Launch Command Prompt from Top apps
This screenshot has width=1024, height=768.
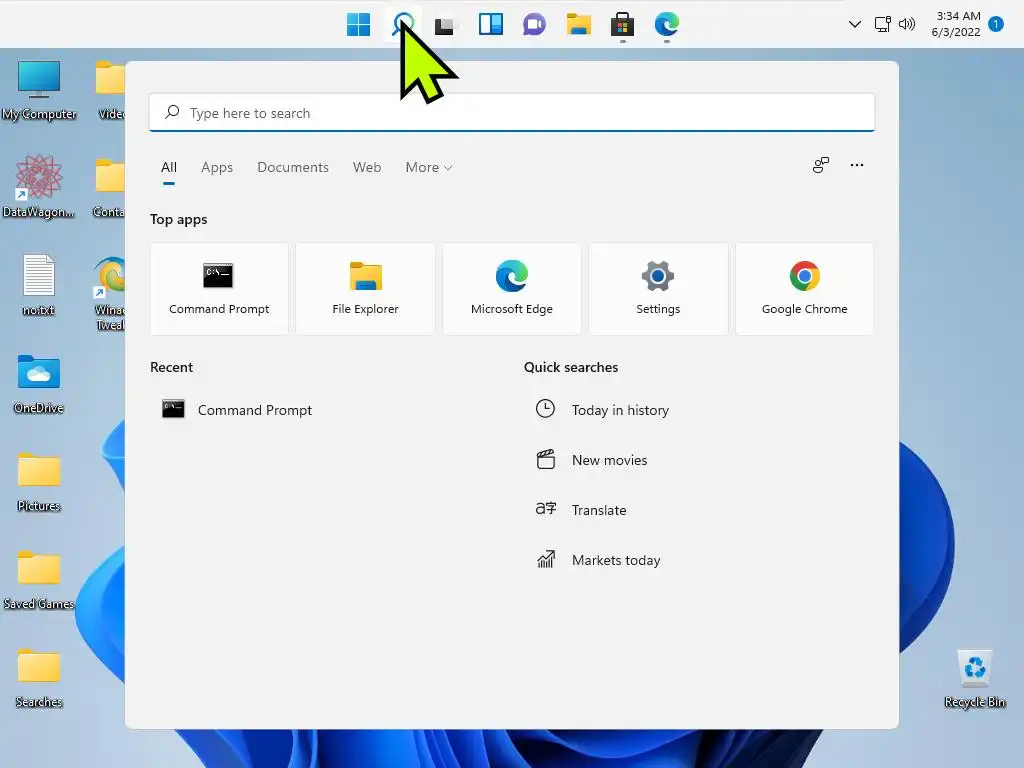[x=219, y=289]
